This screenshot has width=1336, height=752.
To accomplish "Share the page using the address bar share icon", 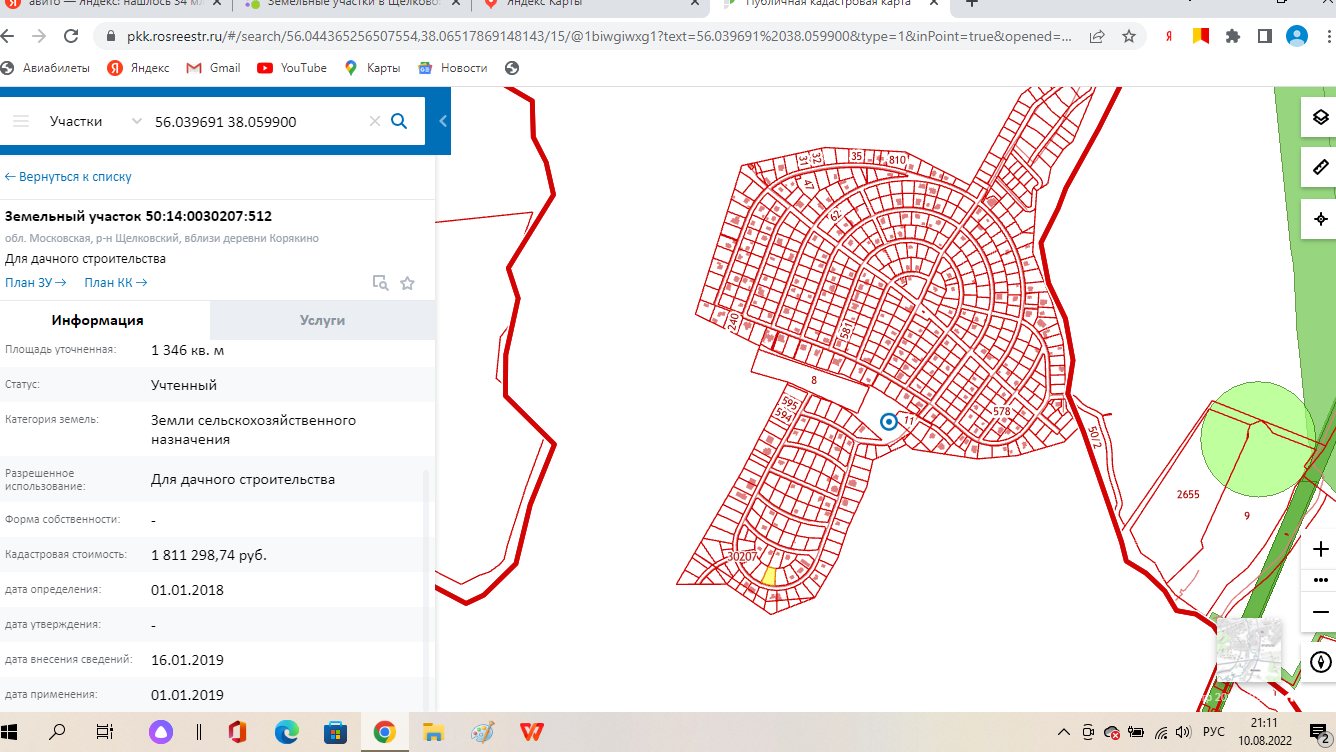I will (1097, 36).
